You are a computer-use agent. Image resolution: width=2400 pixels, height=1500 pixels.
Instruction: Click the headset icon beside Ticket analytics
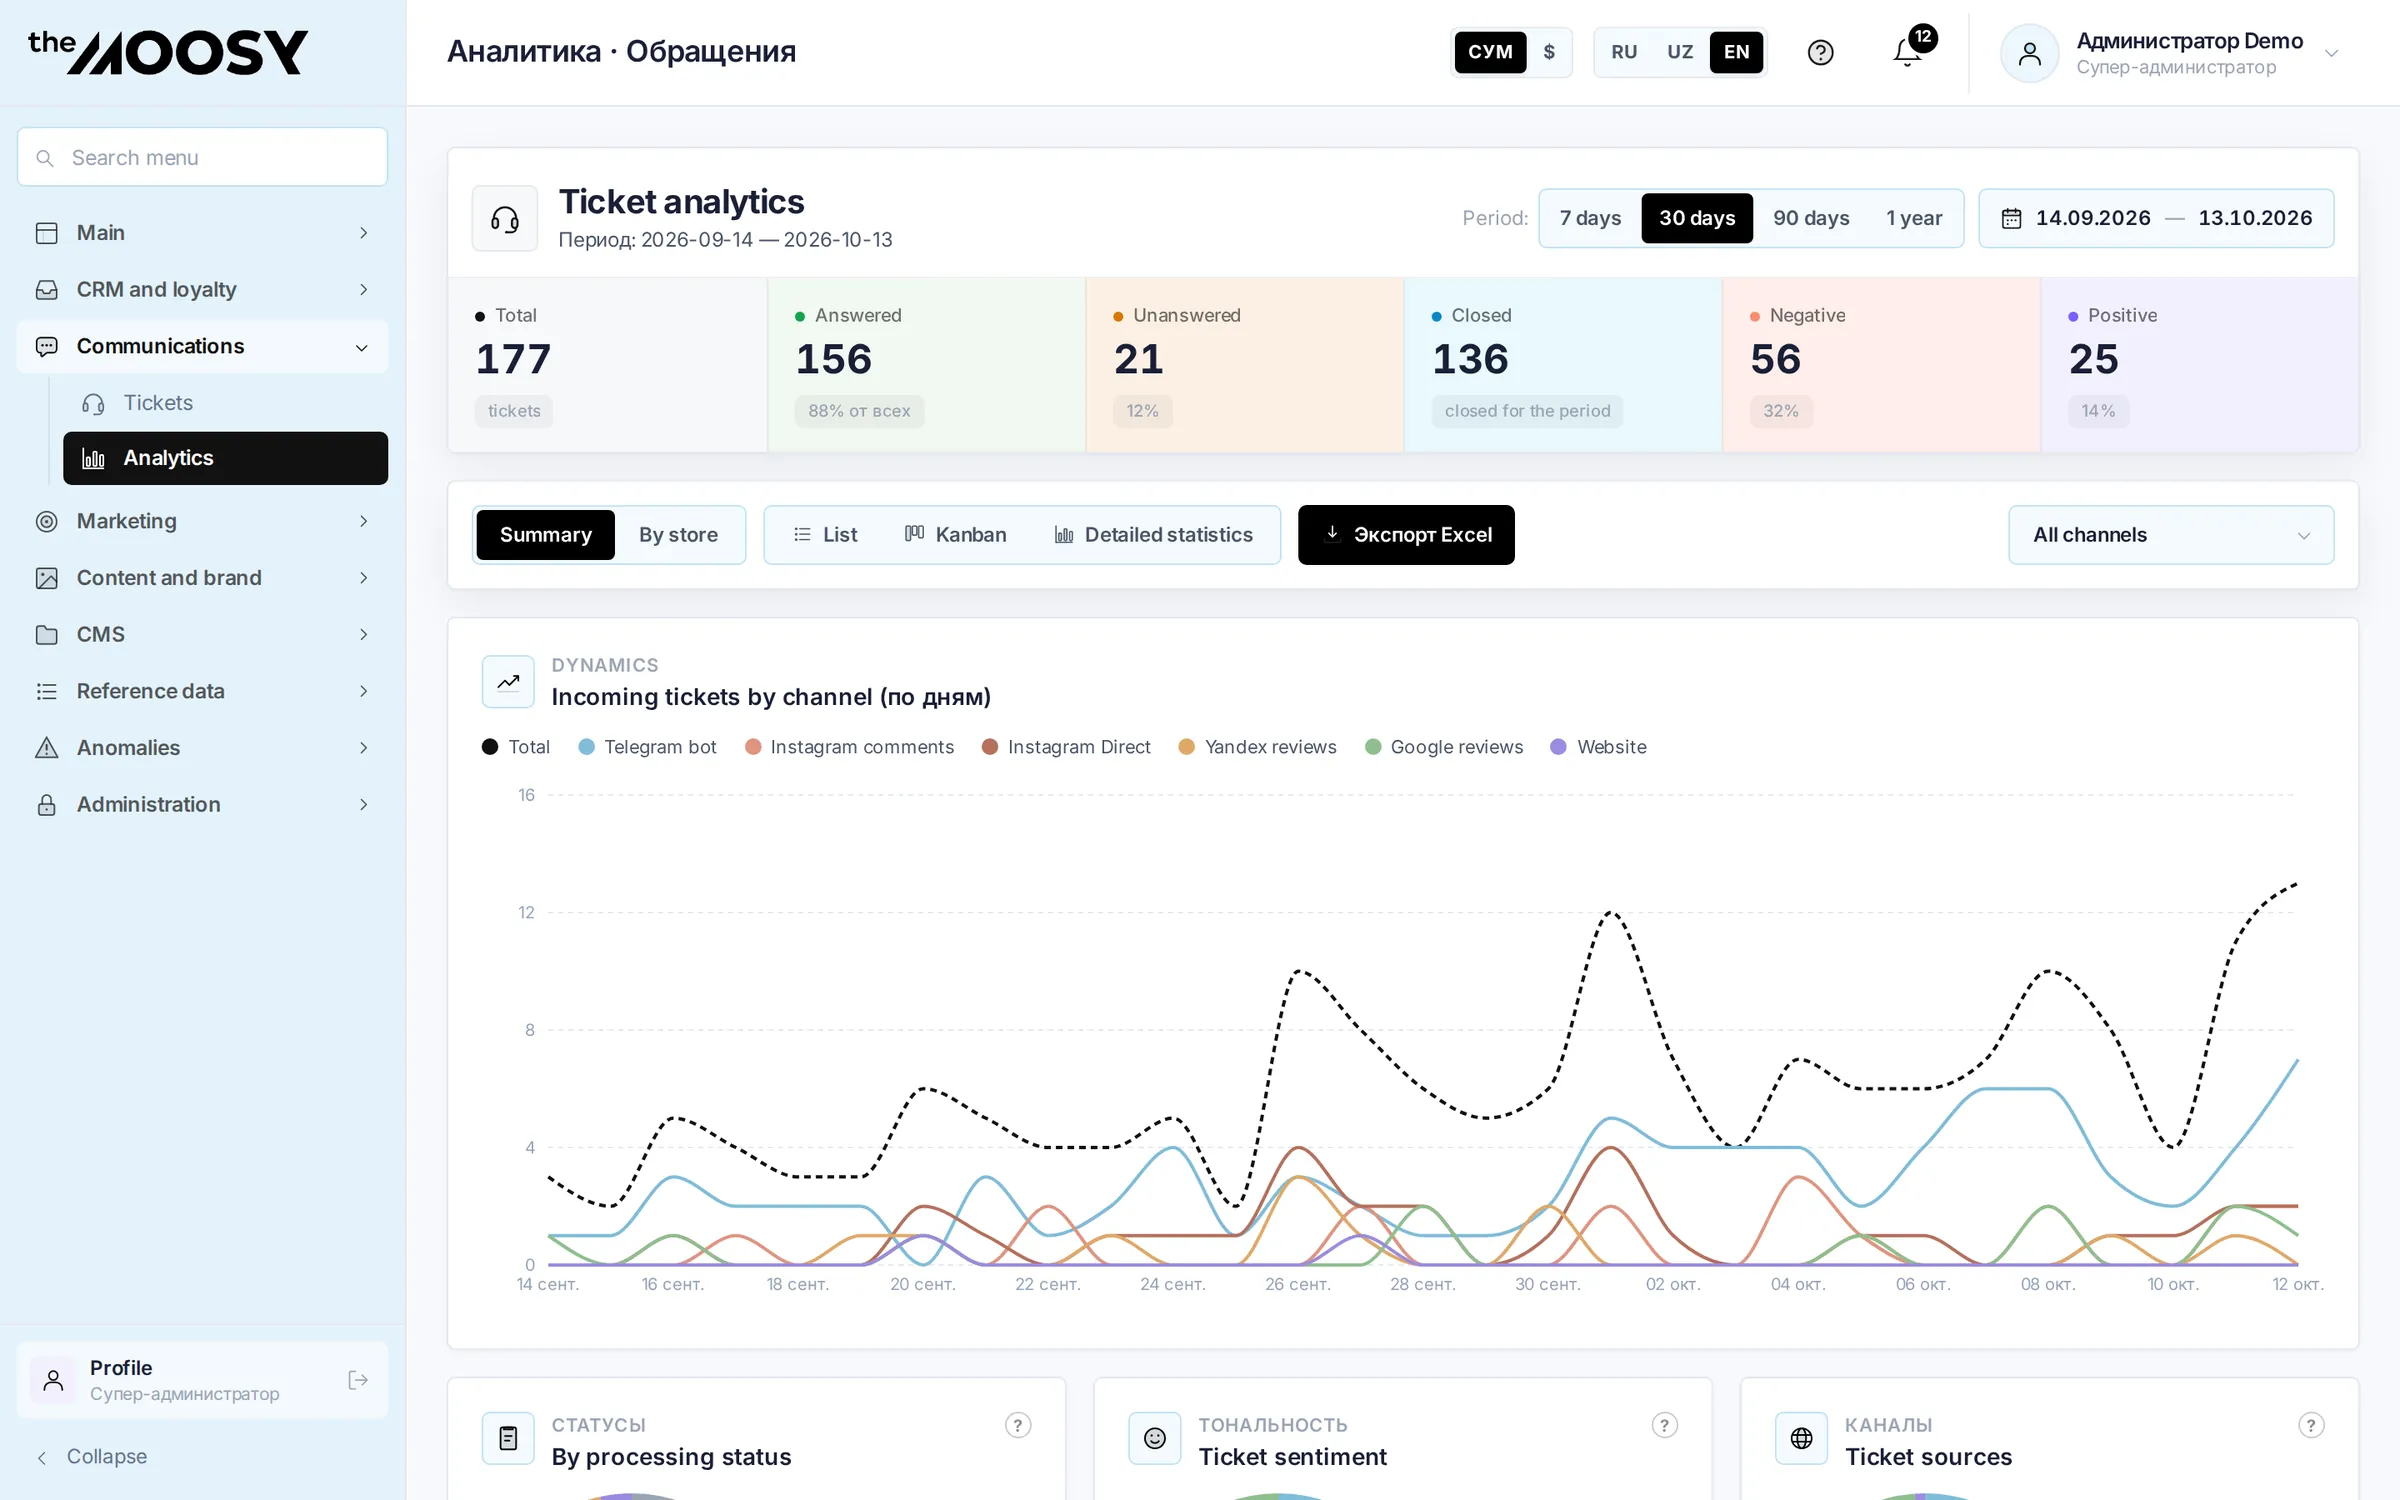(505, 219)
